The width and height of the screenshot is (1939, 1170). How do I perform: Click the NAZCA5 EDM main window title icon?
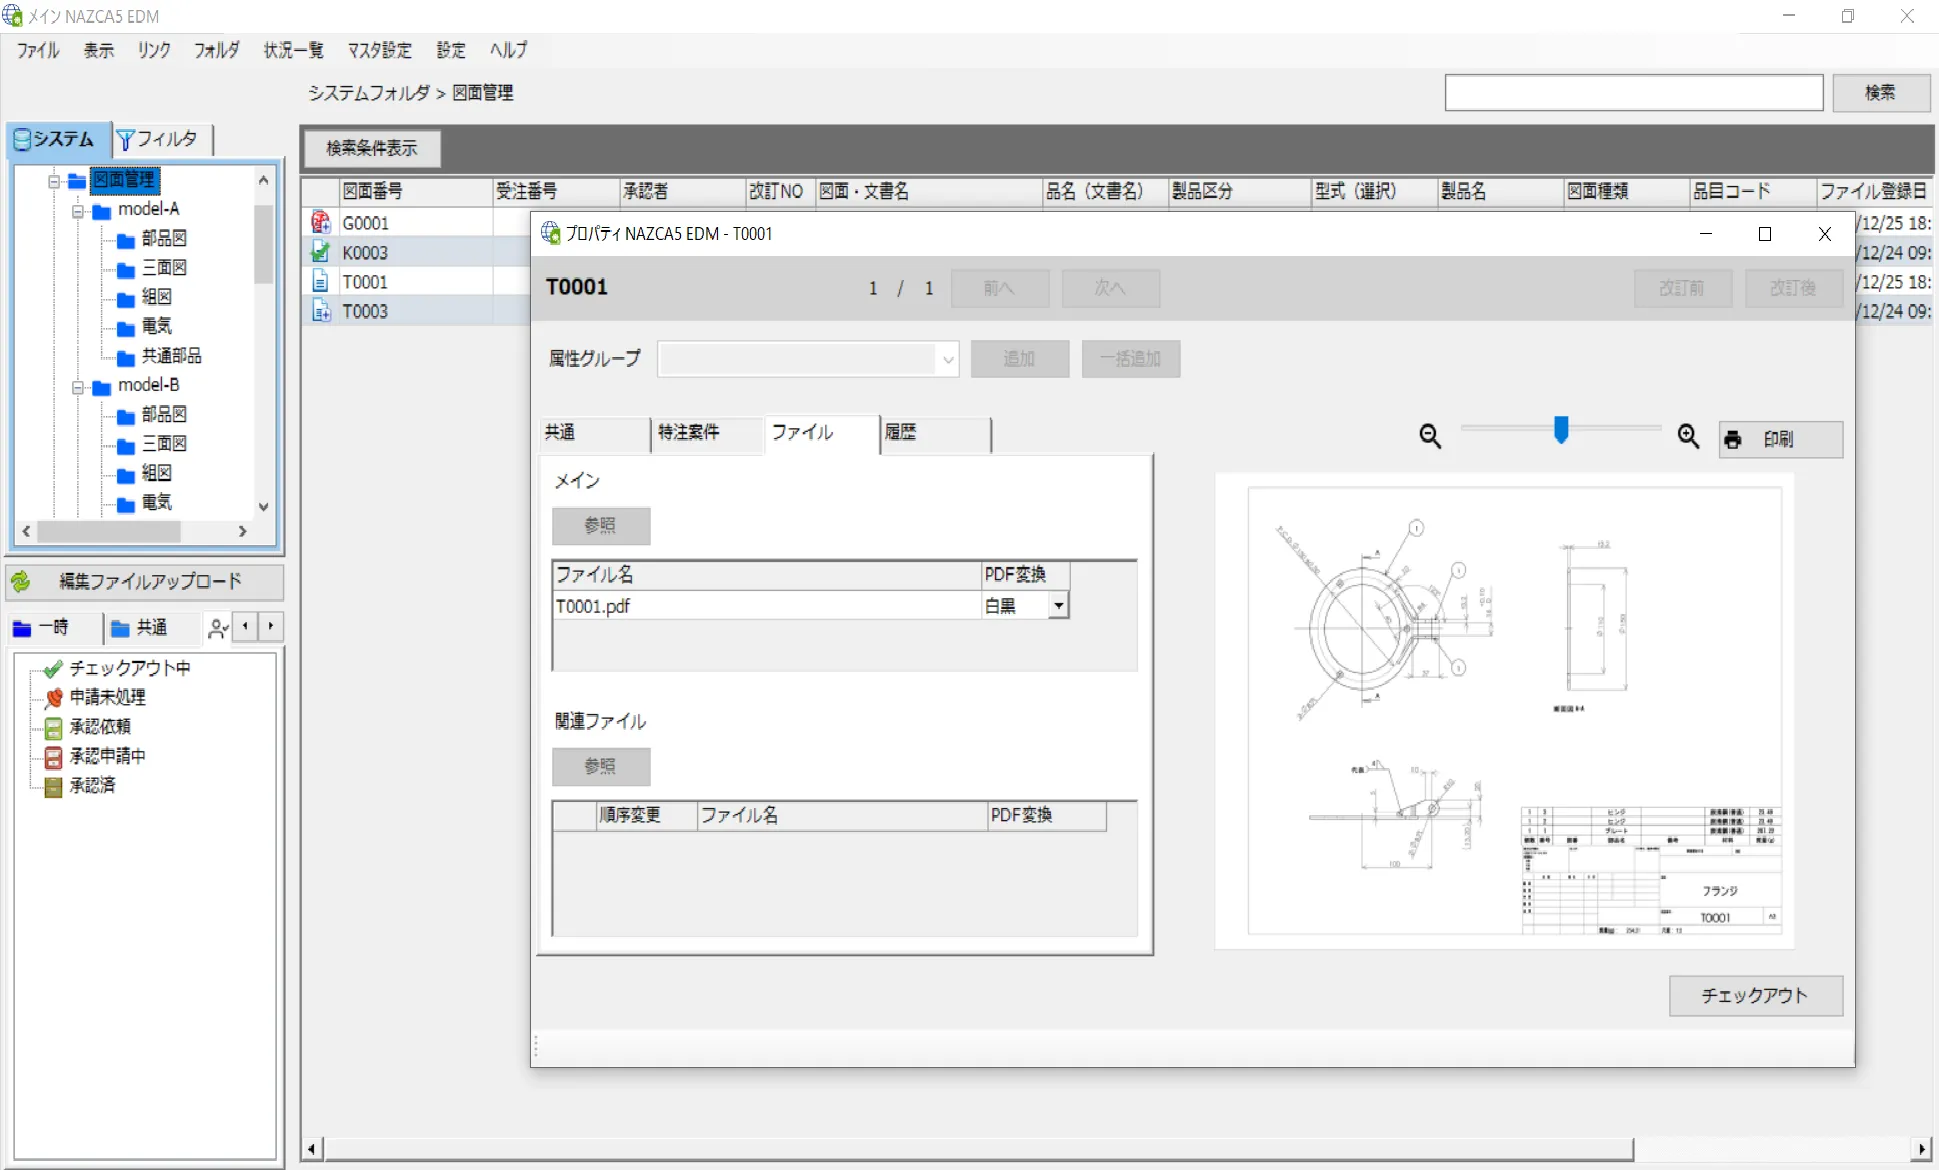12,16
